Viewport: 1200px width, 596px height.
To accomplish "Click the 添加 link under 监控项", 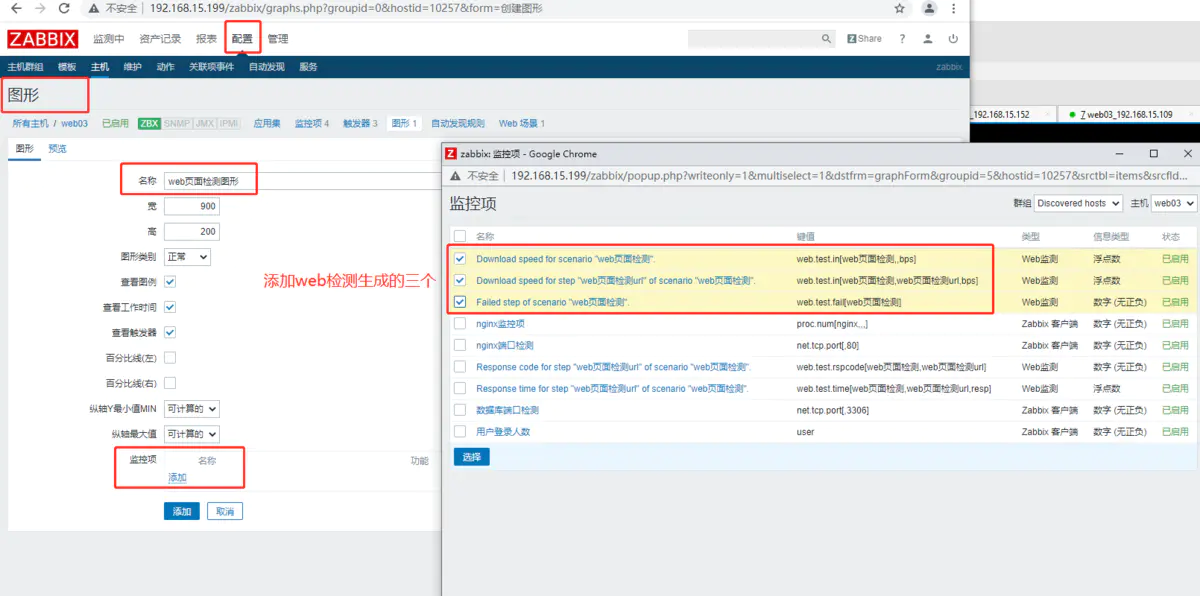I will [177, 478].
